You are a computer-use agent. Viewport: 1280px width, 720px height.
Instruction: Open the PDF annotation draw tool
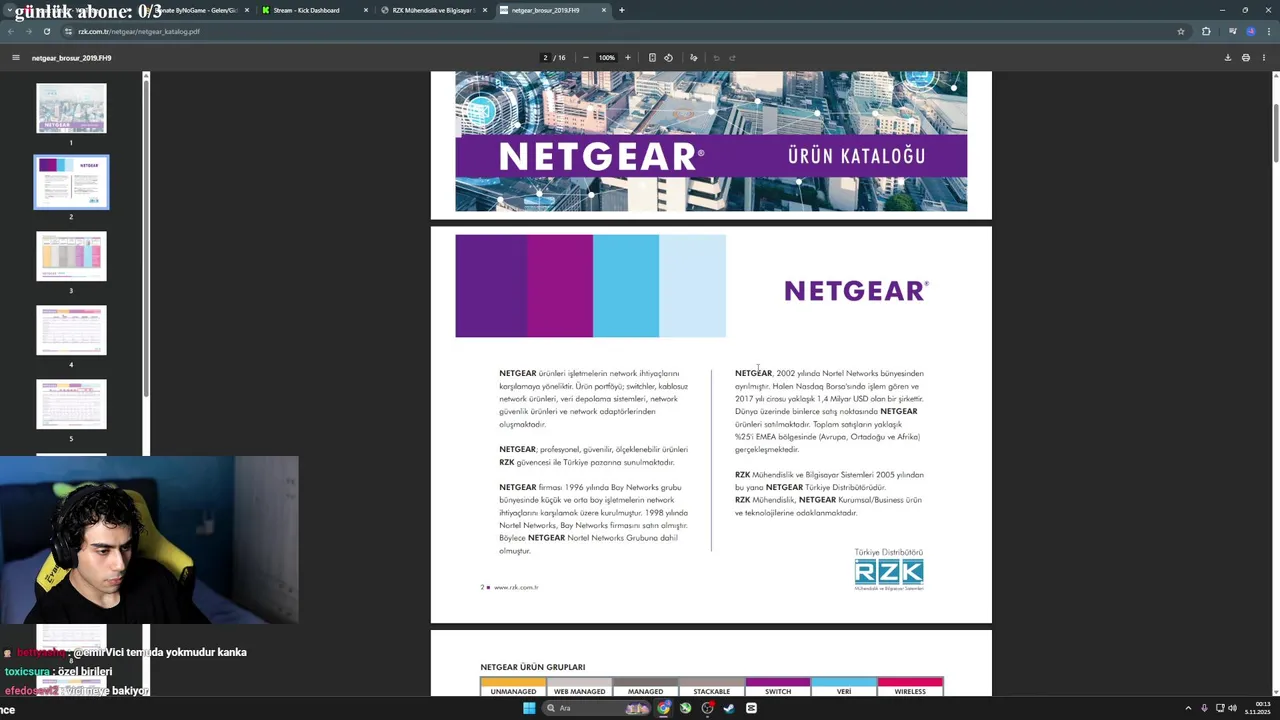pyautogui.click(x=694, y=58)
